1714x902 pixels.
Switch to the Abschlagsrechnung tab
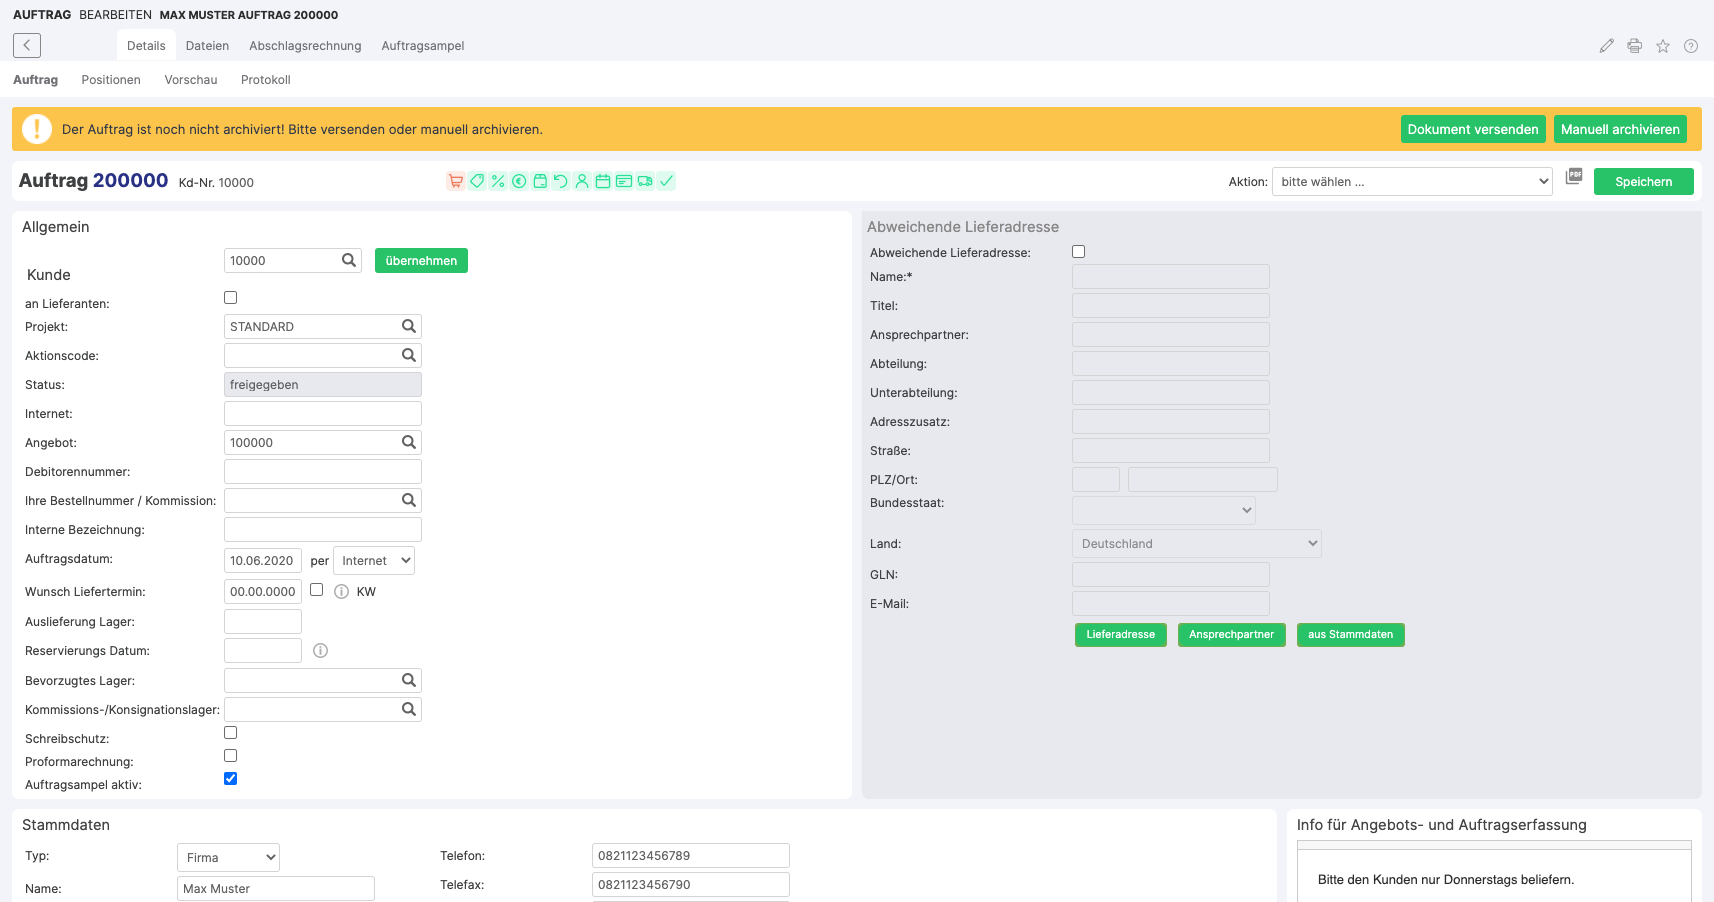[305, 46]
